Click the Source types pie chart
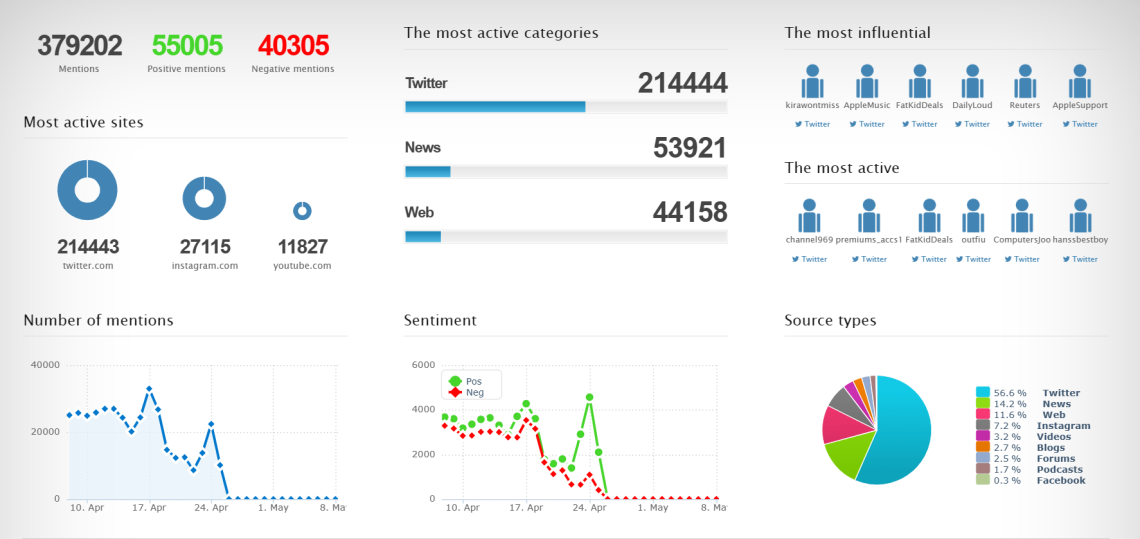This screenshot has width=1140, height=539. [x=877, y=430]
